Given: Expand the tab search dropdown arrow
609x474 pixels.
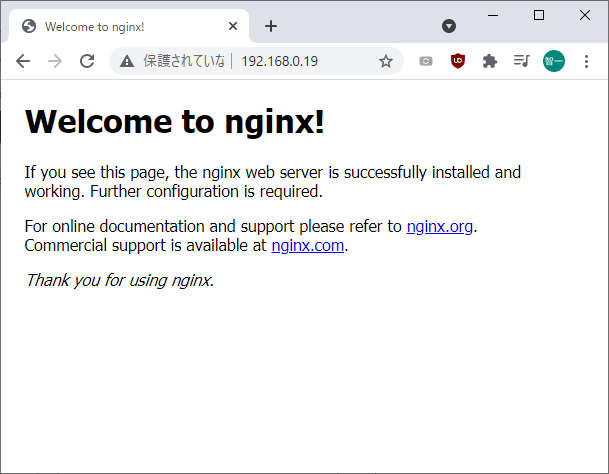Looking at the screenshot, I should point(449,26).
